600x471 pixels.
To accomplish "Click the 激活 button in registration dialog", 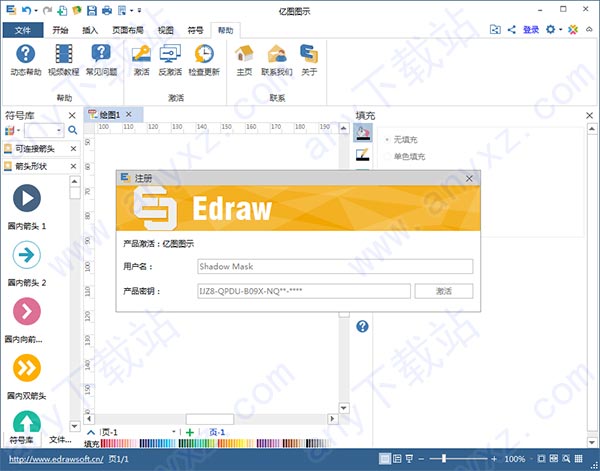I will [x=443, y=291].
